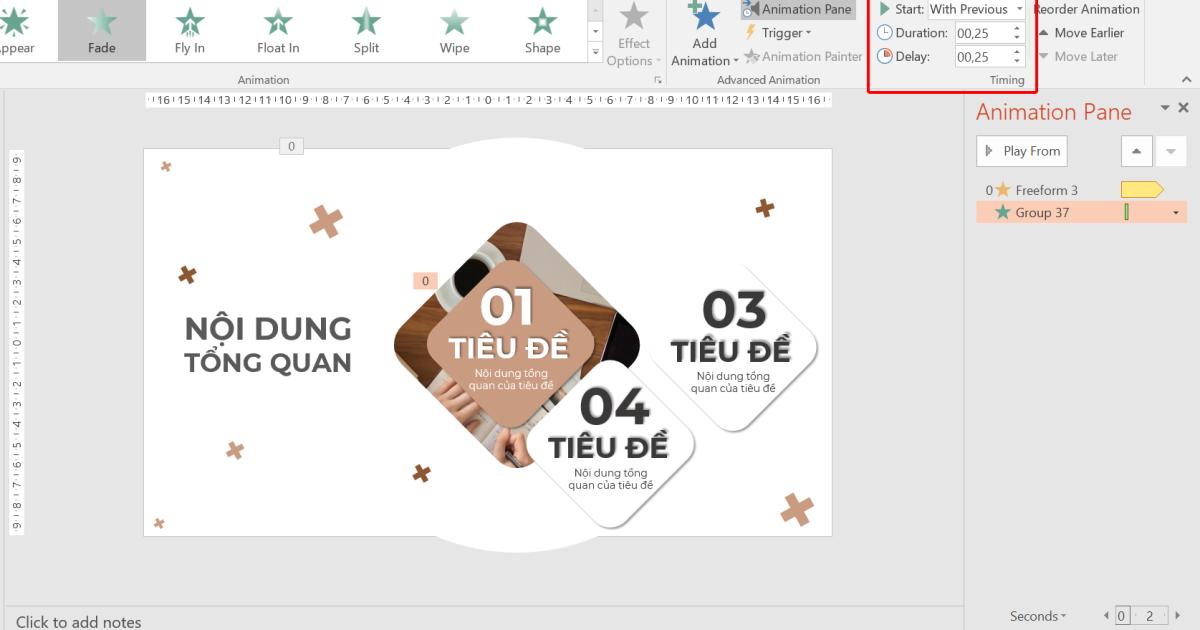Image resolution: width=1200 pixels, height=630 pixels.
Task: Click the notes area to add notes
Action: click(300, 621)
